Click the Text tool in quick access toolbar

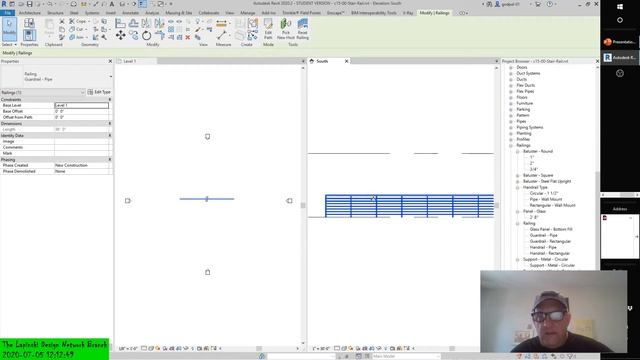coord(111,4)
